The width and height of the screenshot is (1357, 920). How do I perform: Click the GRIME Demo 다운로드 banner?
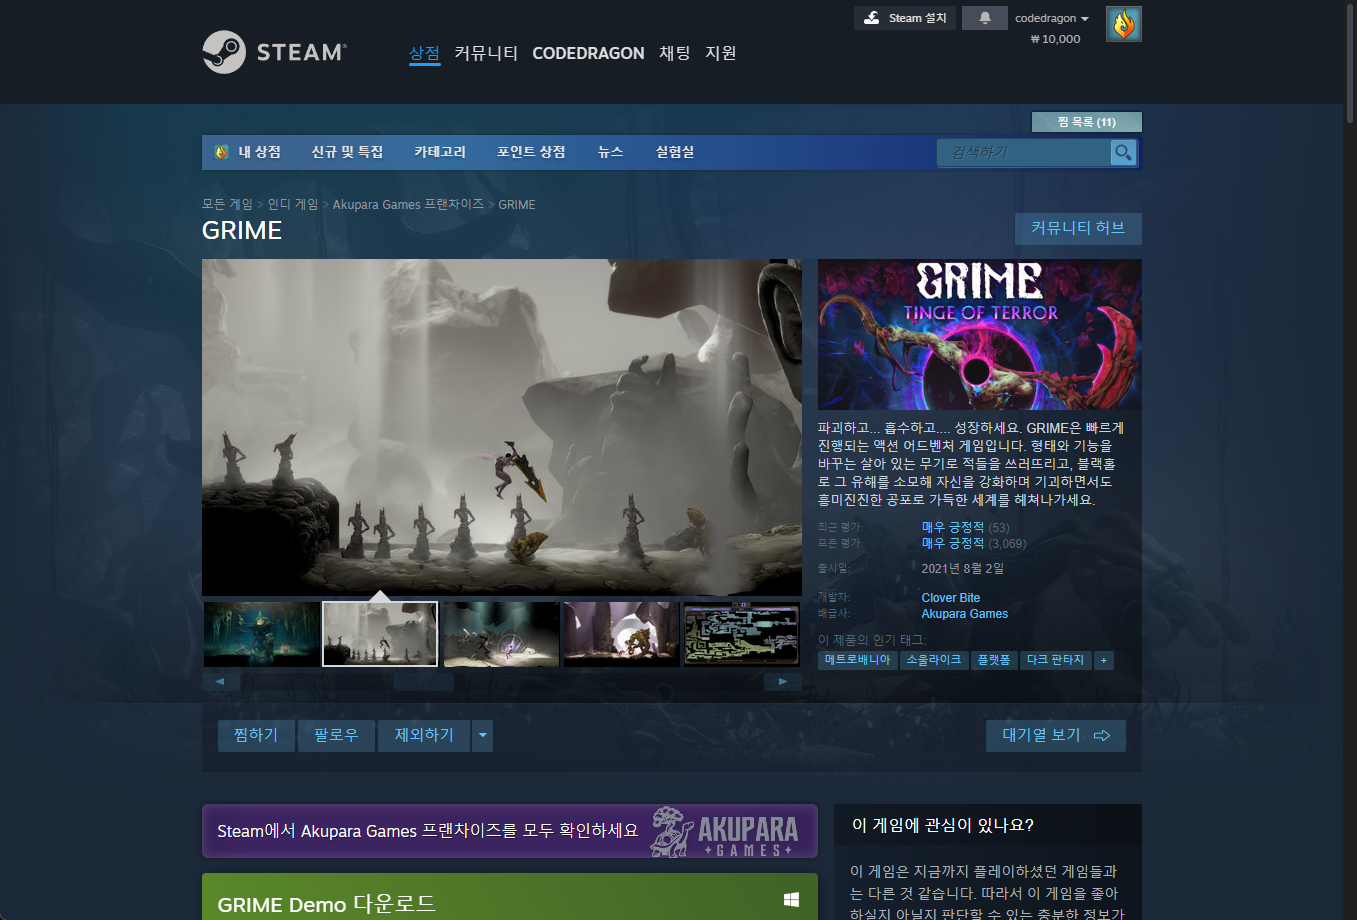[510, 897]
